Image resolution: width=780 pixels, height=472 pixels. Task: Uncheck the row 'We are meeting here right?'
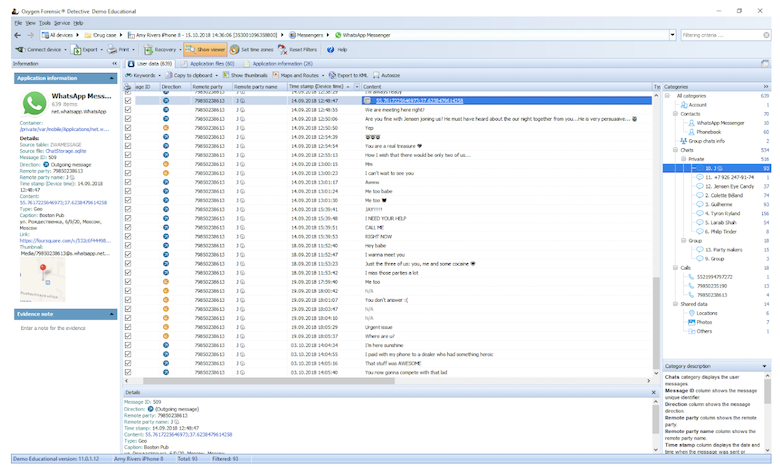(128, 110)
